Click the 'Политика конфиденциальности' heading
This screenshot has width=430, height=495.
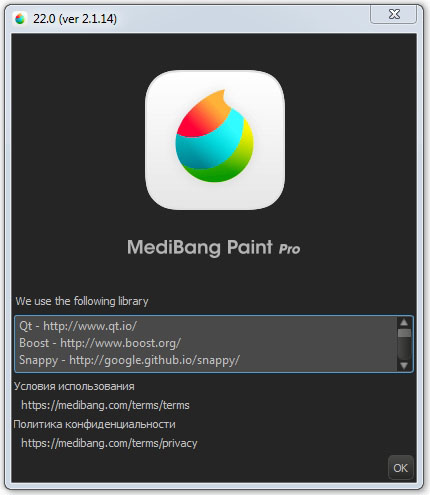[x=94, y=424]
